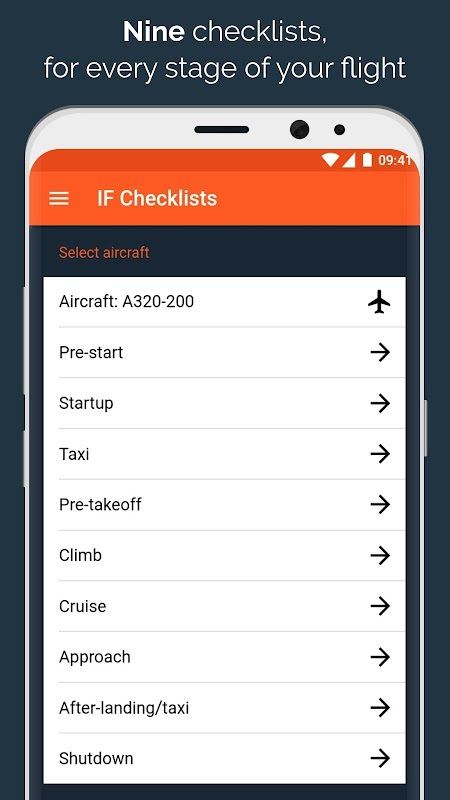
Task: Open the Pre-start checklist
Action: pyautogui.click(x=224, y=353)
